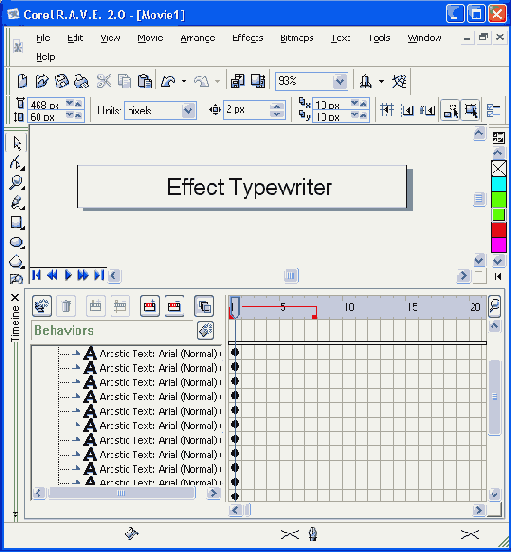Expand the first Artistic Text tree item

click(76, 353)
